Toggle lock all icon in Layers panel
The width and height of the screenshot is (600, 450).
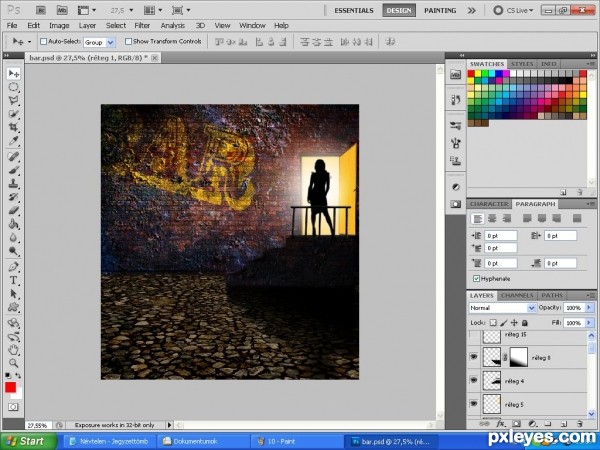pos(525,323)
